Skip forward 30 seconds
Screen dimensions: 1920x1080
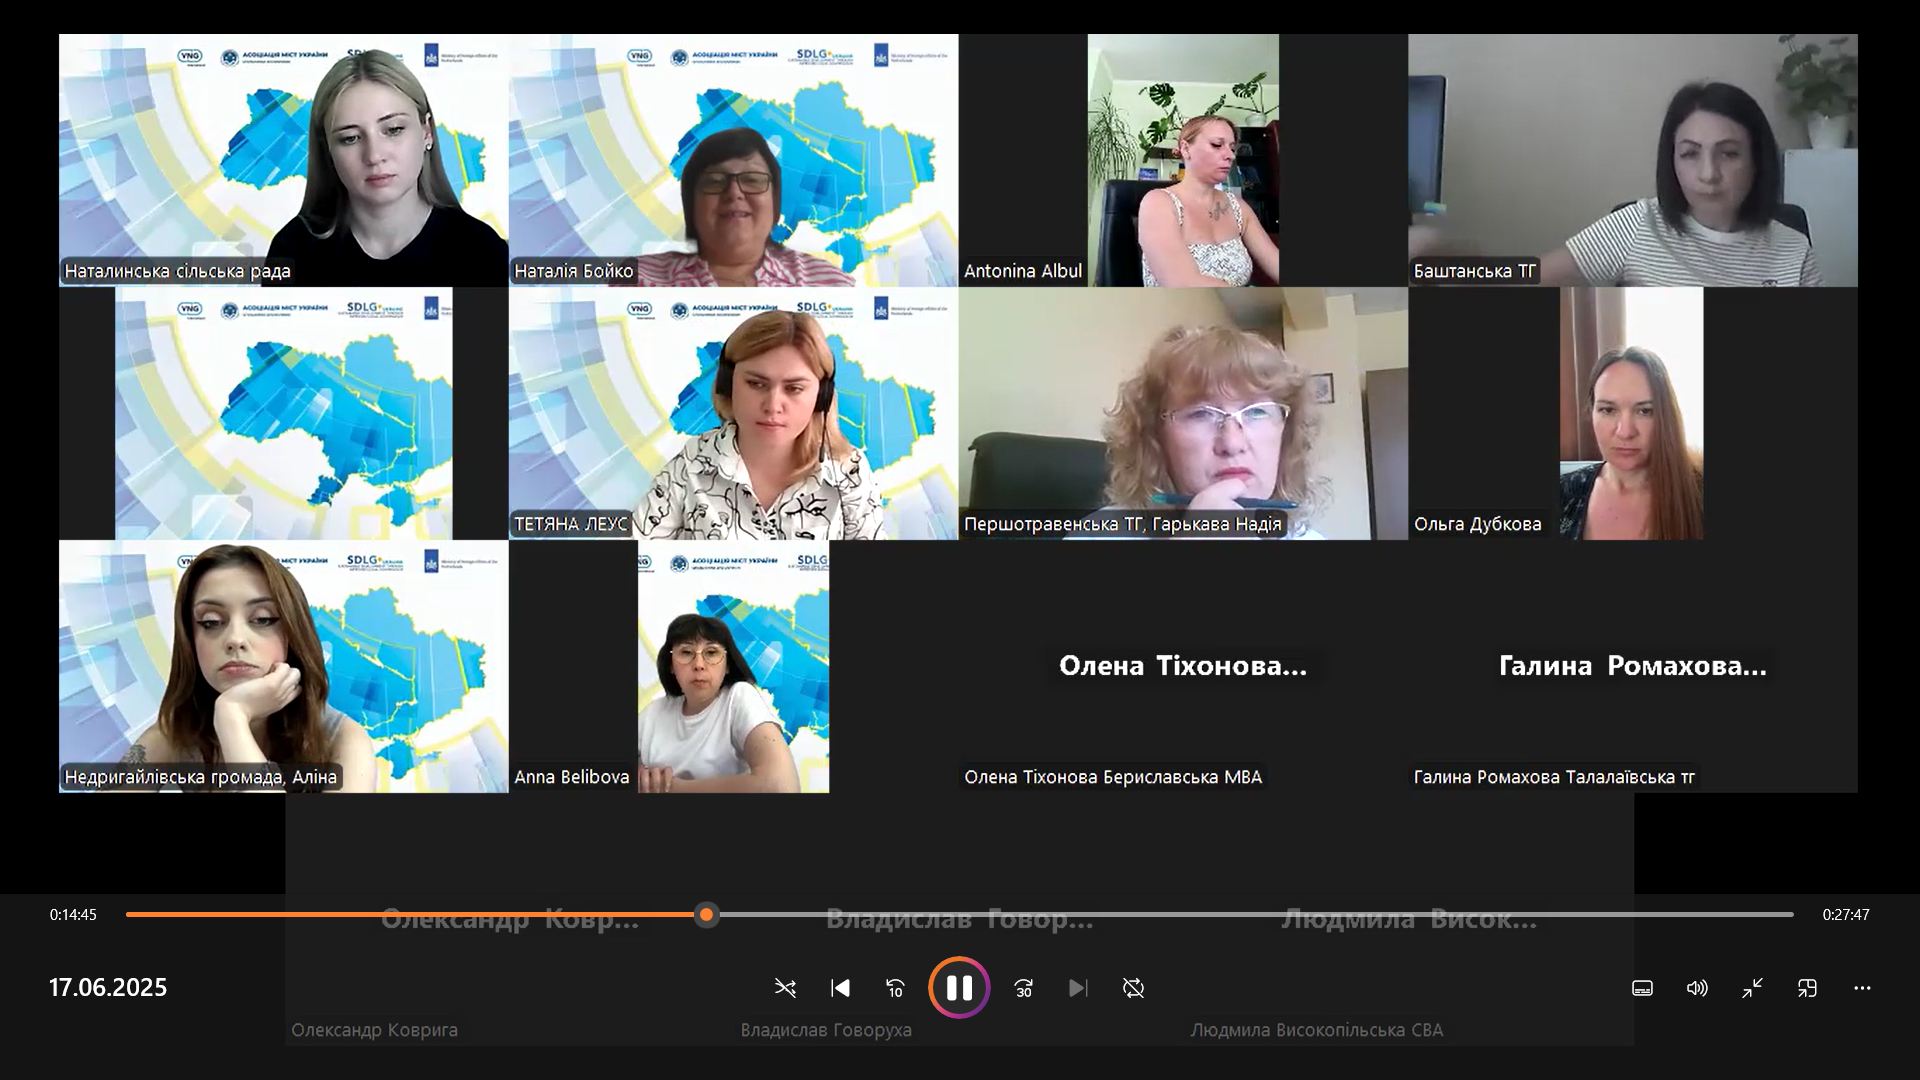(1023, 988)
